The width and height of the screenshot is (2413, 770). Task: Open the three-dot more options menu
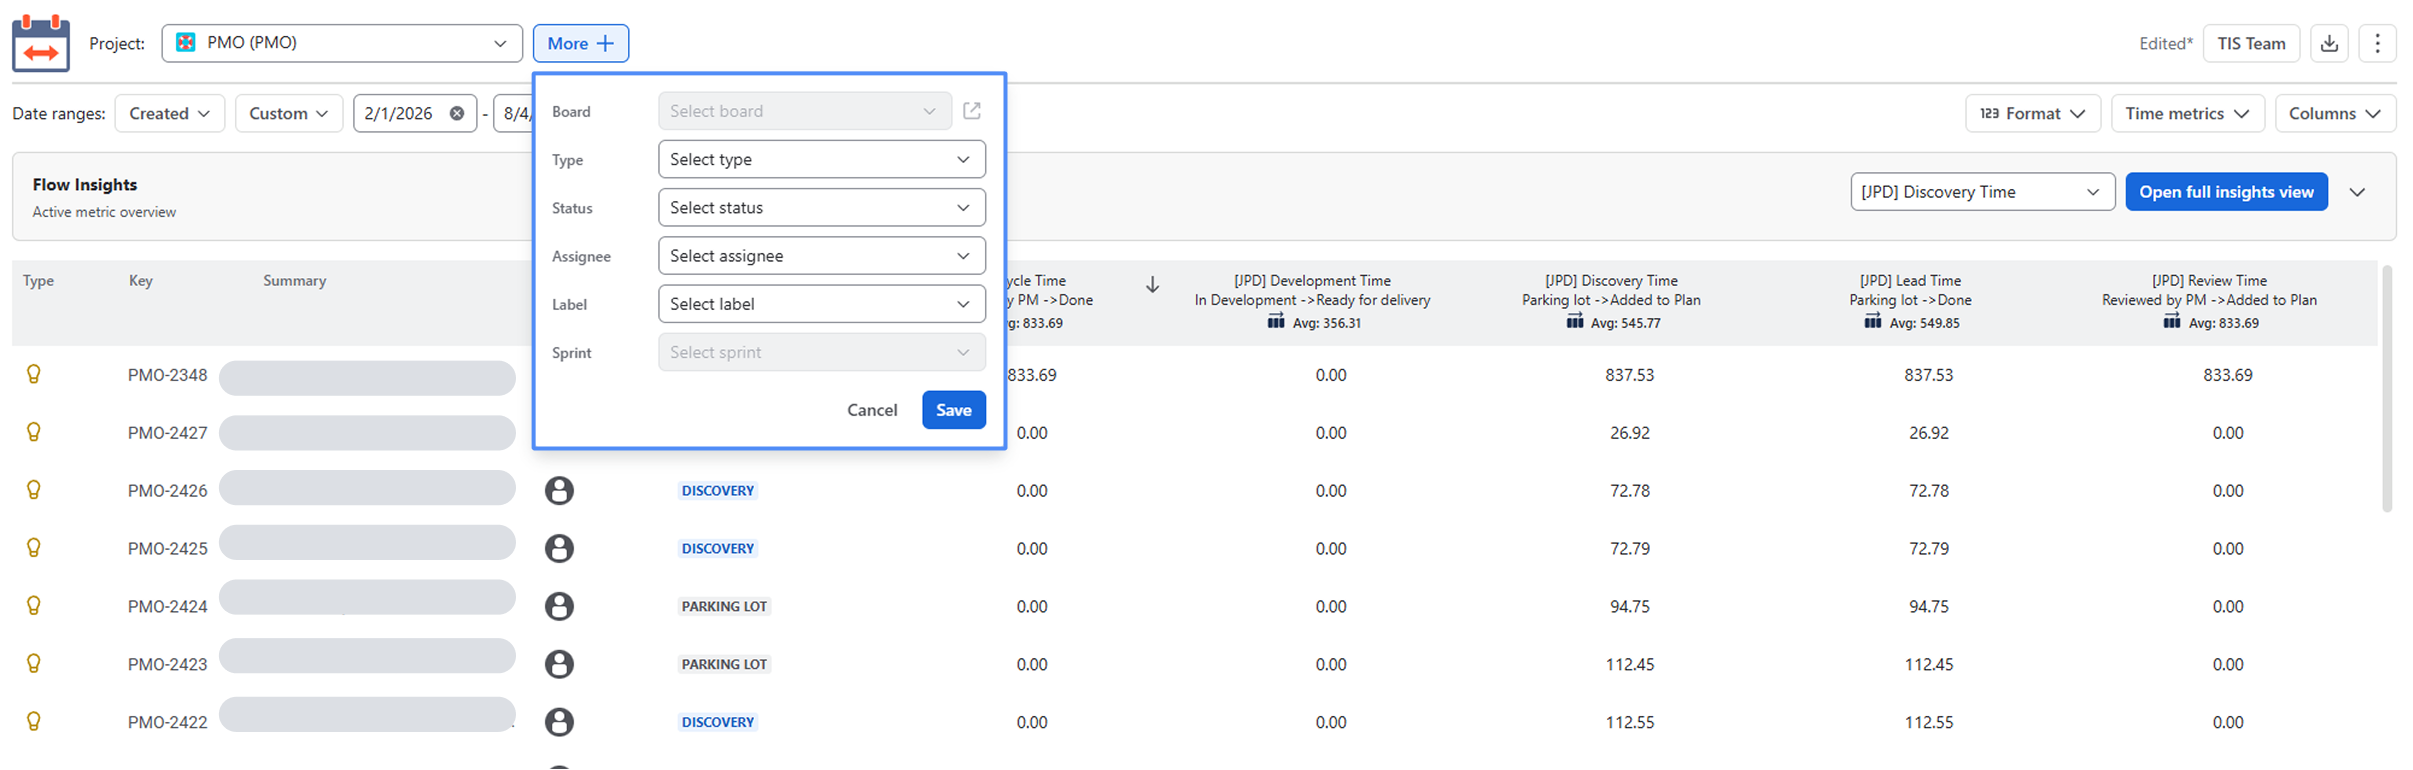pyautogui.click(x=2378, y=43)
